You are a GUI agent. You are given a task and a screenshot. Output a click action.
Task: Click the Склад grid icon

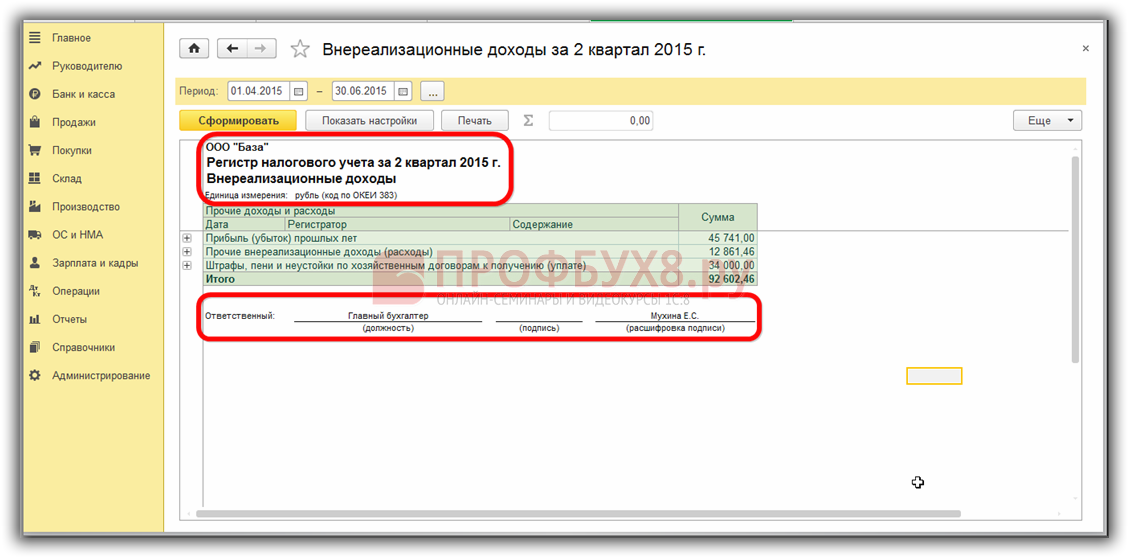[x=34, y=178]
